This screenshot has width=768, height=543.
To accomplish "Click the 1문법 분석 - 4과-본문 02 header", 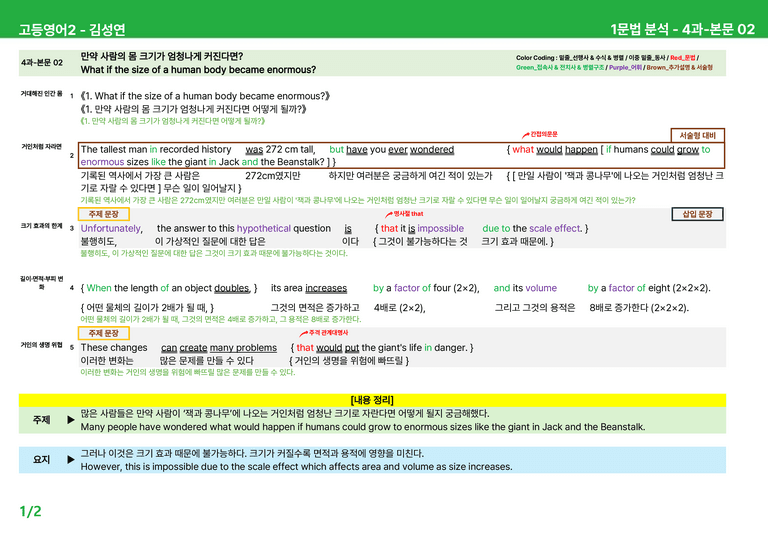I will pos(682,29).
